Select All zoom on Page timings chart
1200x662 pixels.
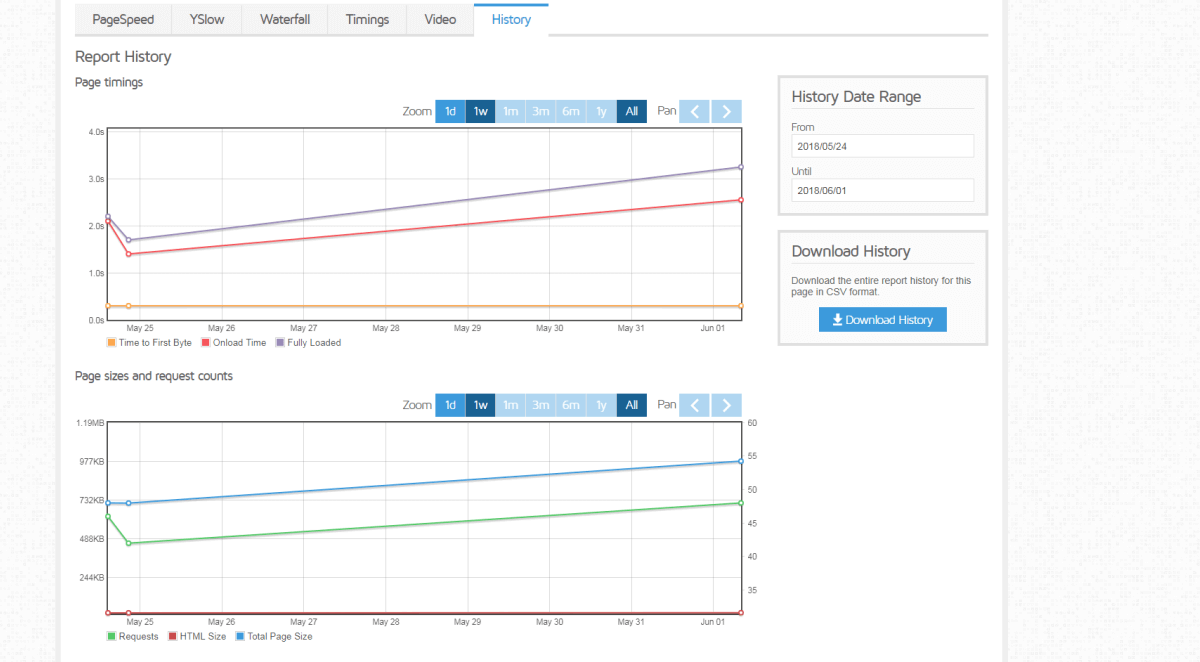coord(632,111)
